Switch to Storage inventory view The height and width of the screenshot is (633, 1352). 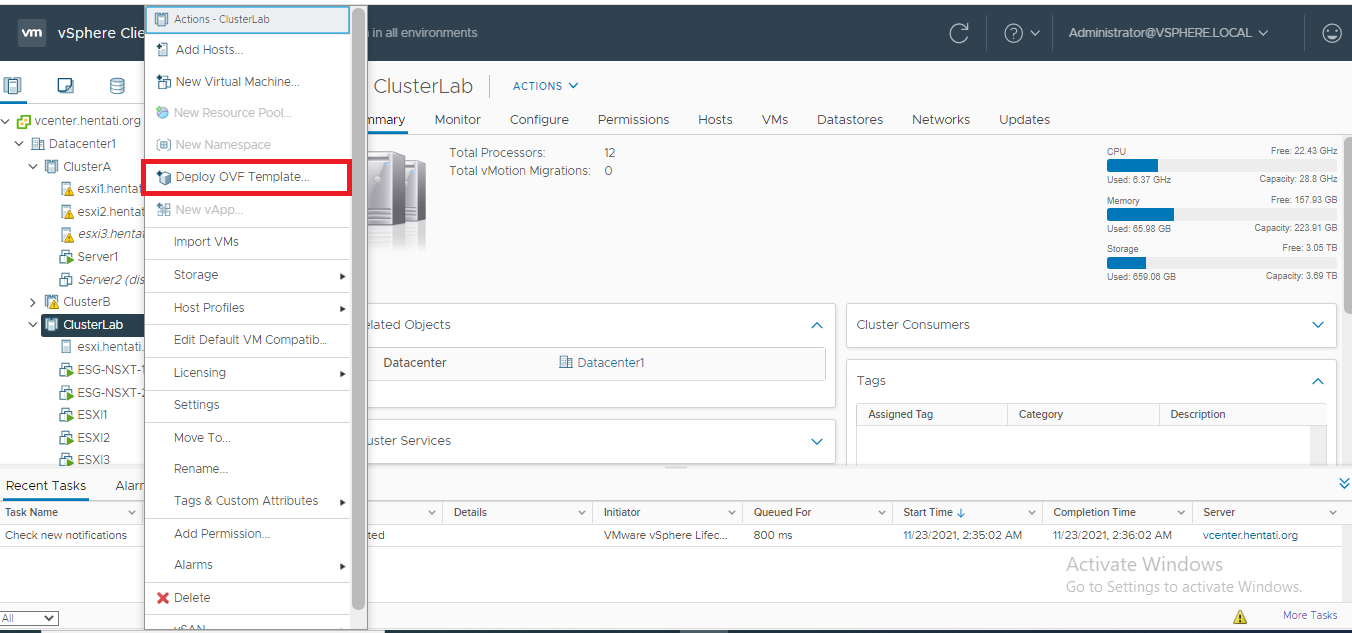[117, 86]
